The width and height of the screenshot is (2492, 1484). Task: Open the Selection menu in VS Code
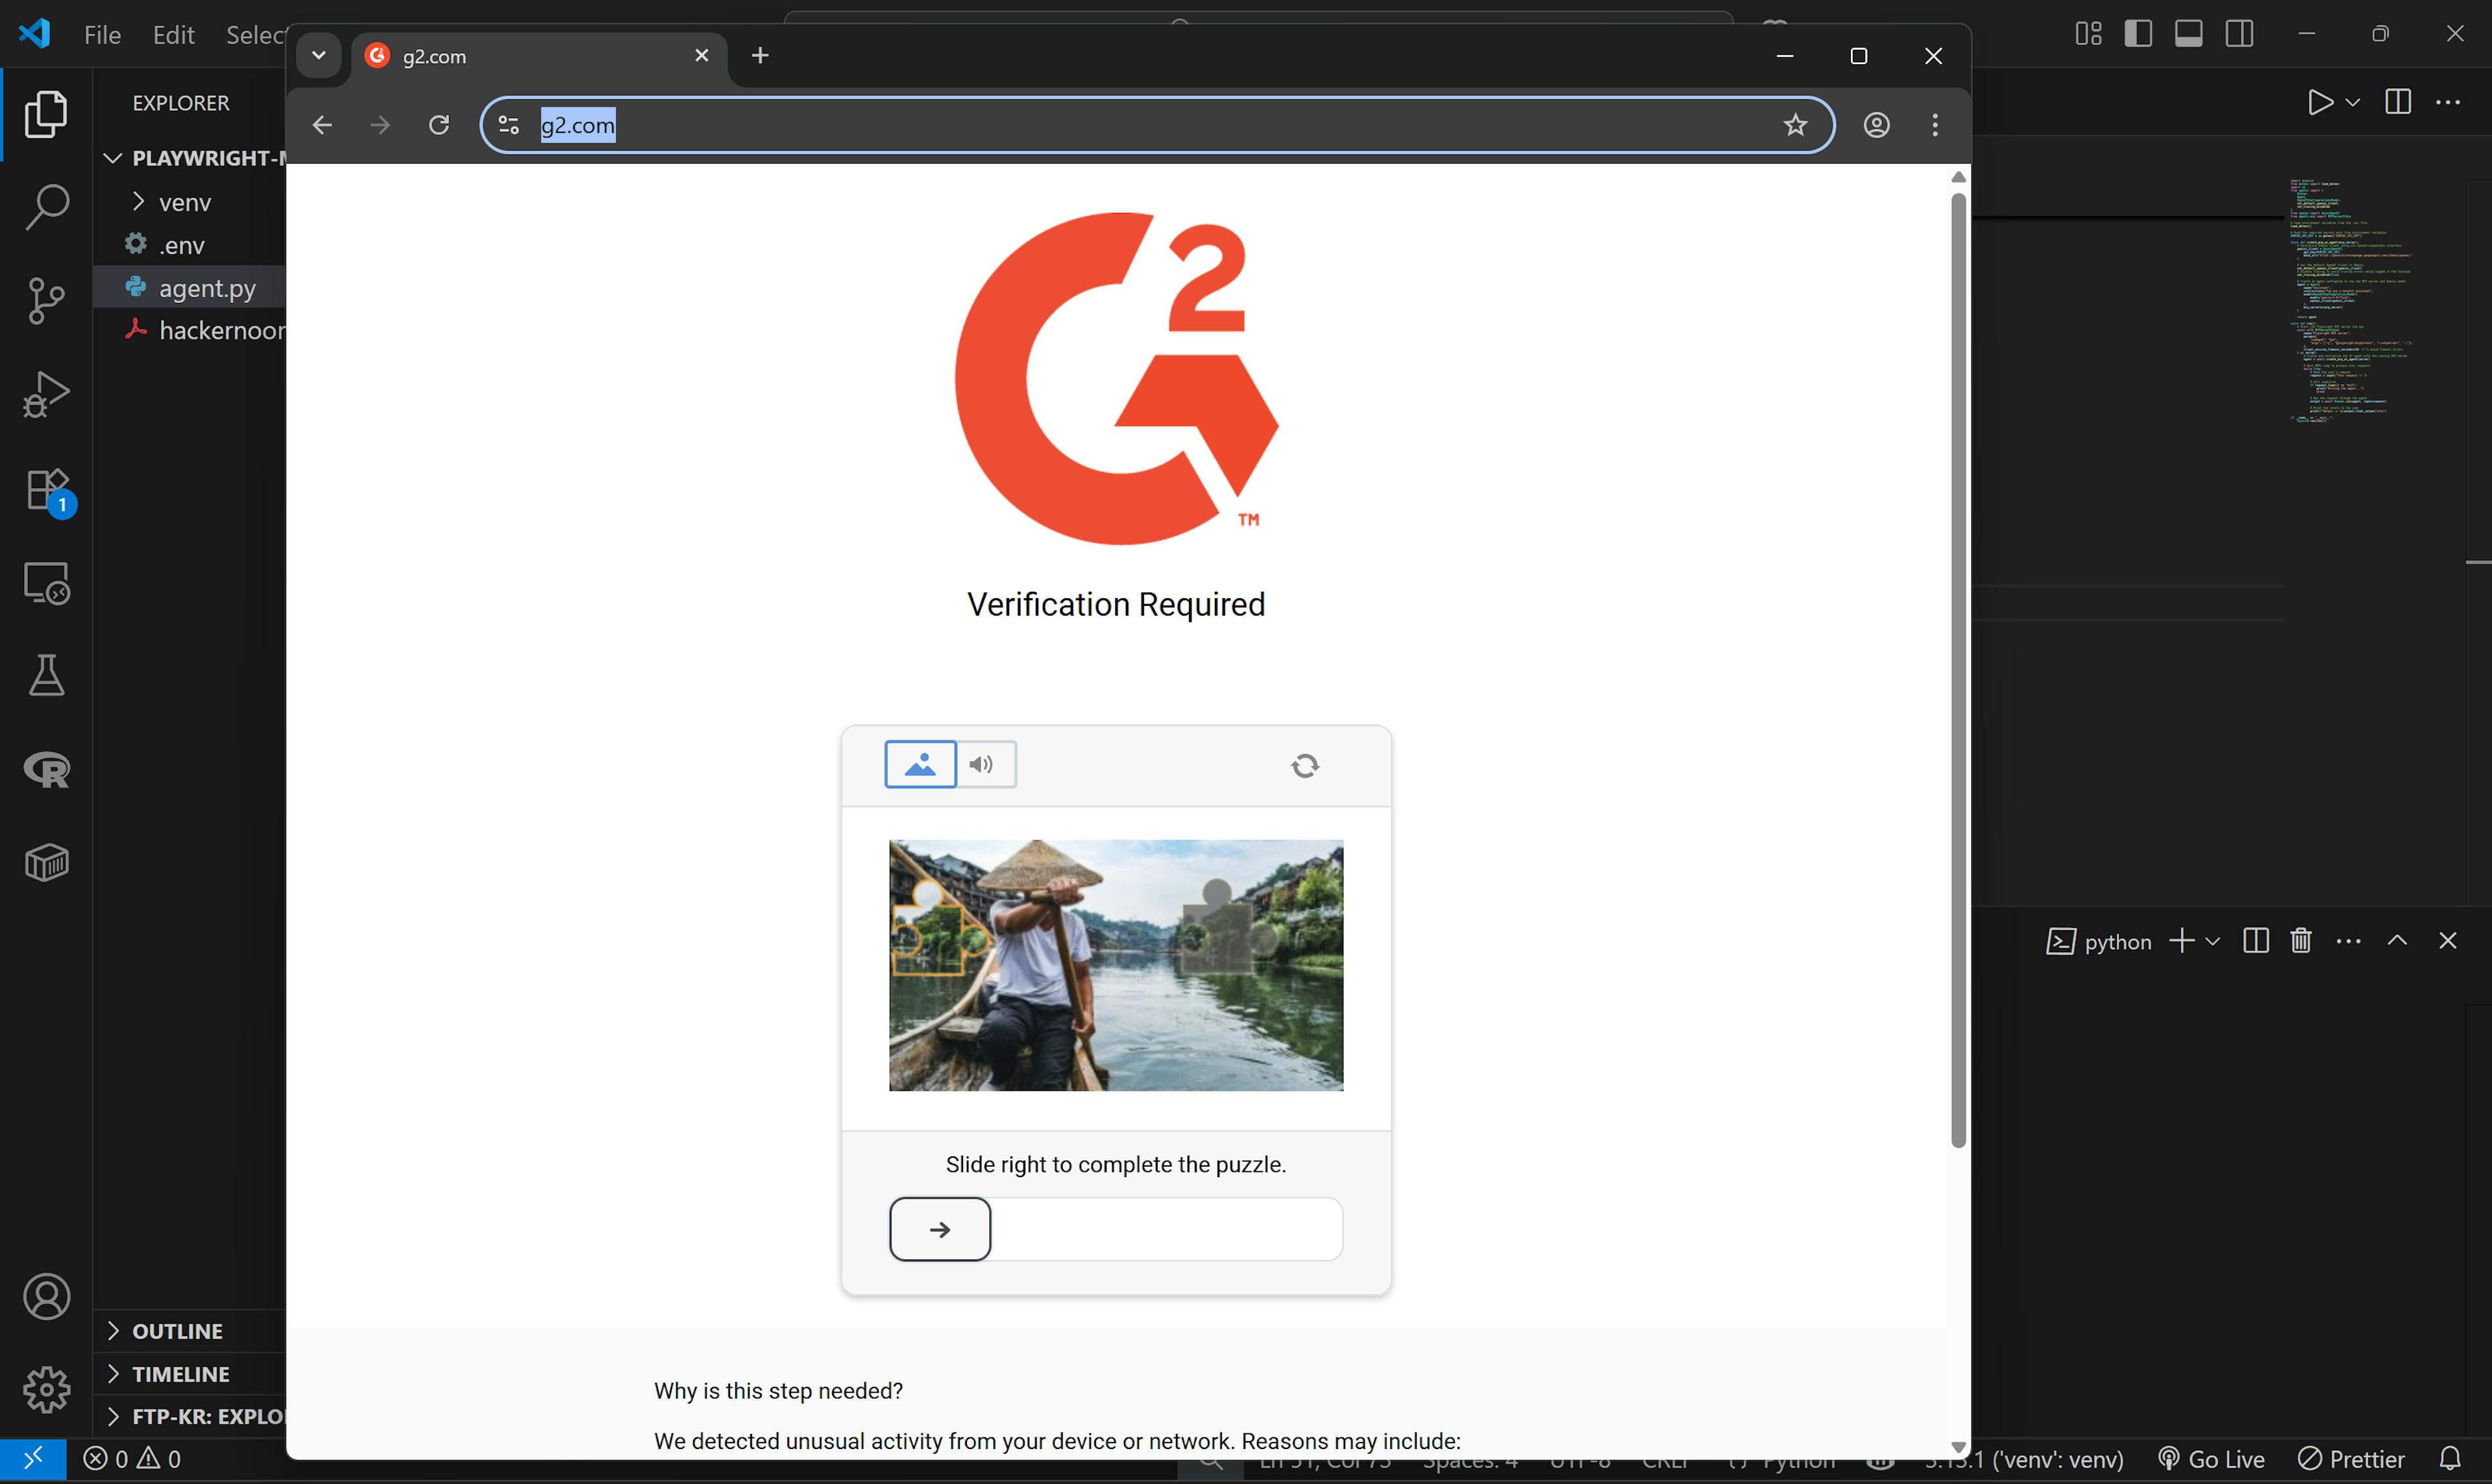[x=256, y=35]
